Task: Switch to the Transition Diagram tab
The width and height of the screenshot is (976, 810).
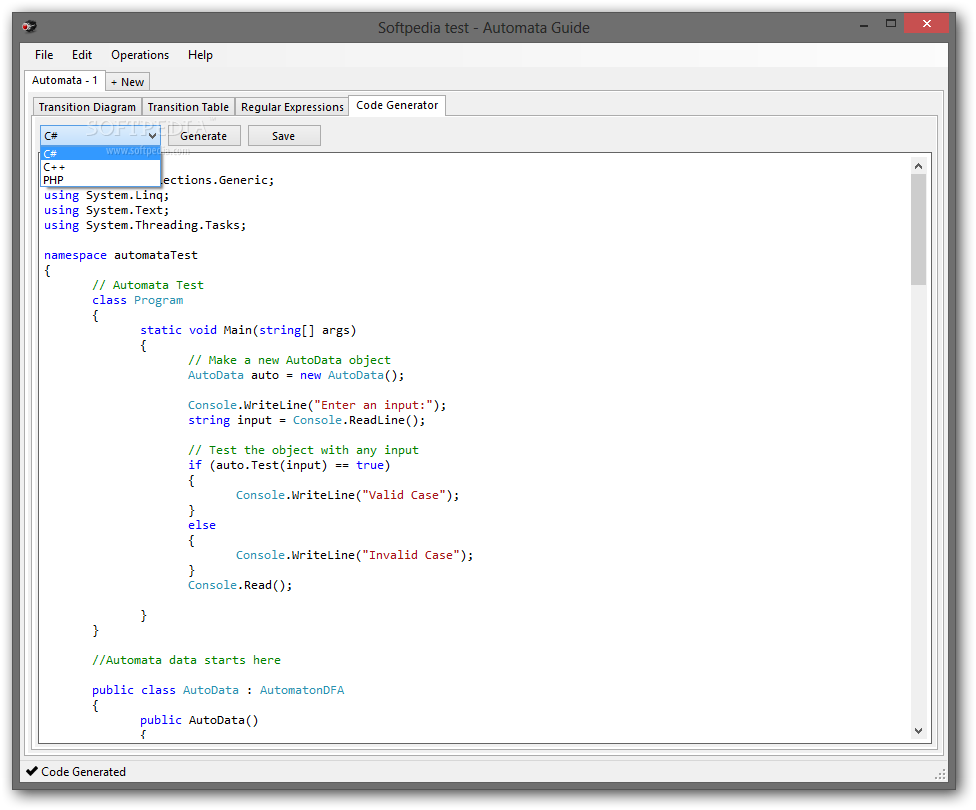Action: (x=87, y=107)
